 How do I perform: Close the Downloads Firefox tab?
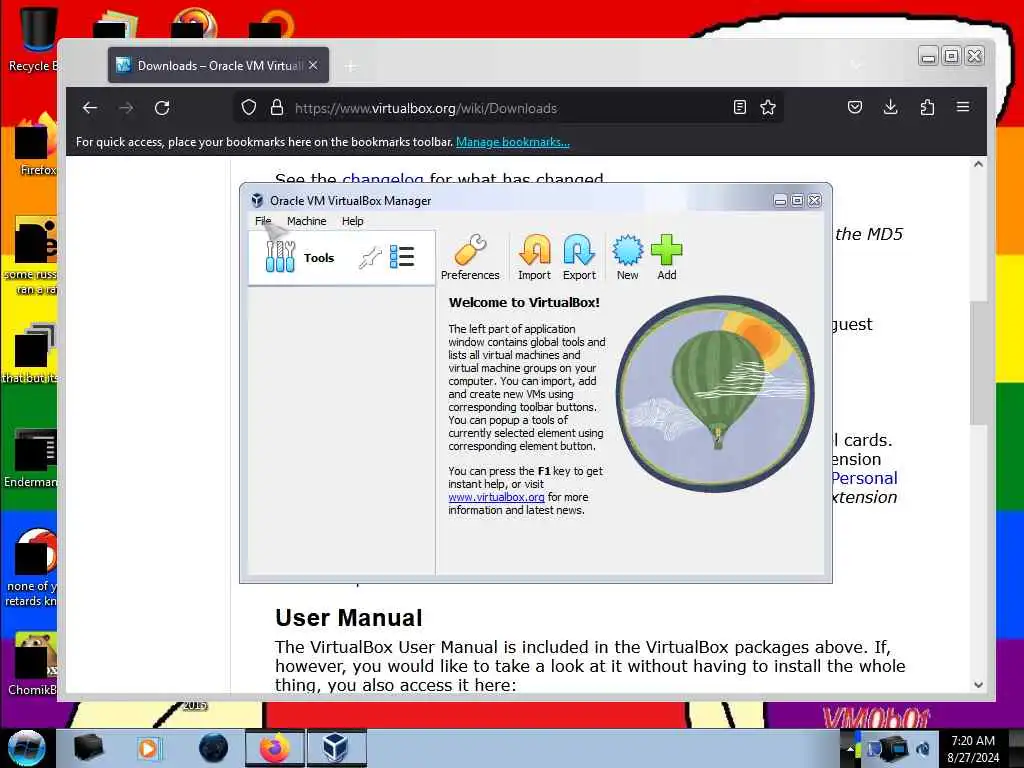(x=313, y=65)
